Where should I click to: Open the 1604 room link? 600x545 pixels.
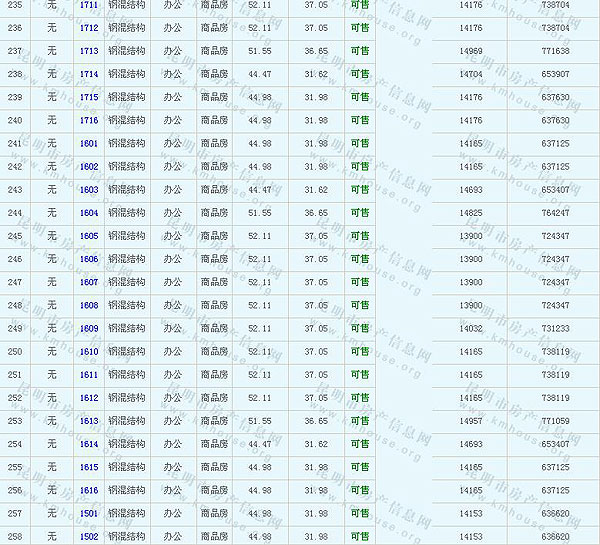[x=89, y=213]
